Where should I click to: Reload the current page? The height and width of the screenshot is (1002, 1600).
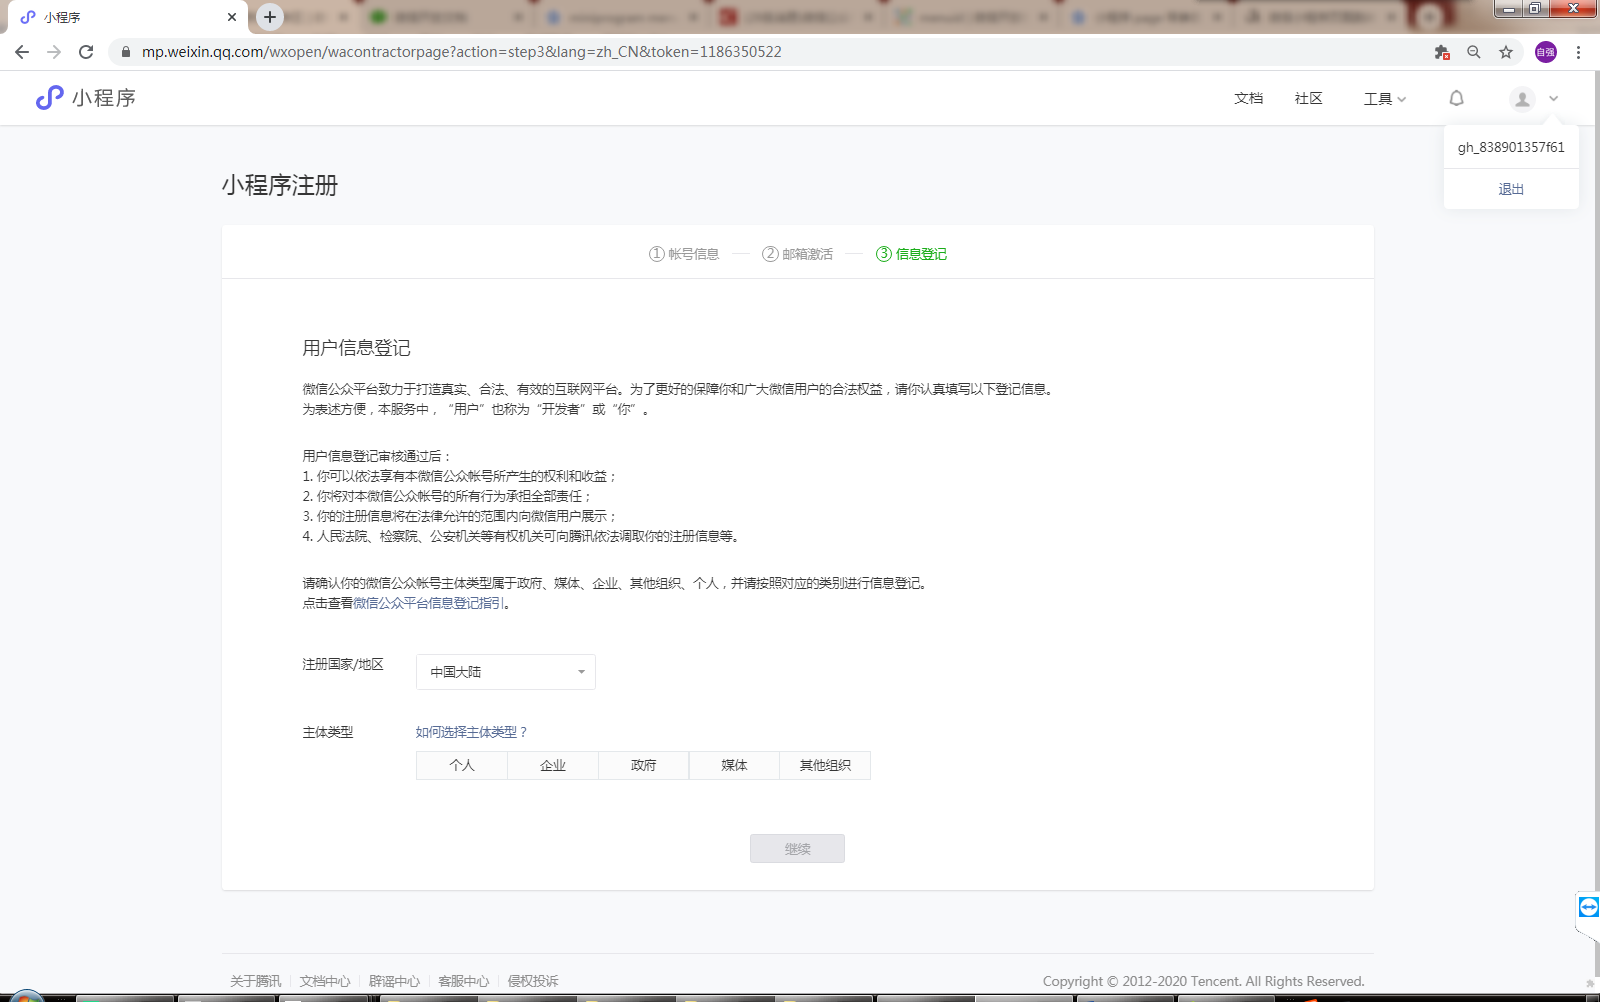[86, 52]
